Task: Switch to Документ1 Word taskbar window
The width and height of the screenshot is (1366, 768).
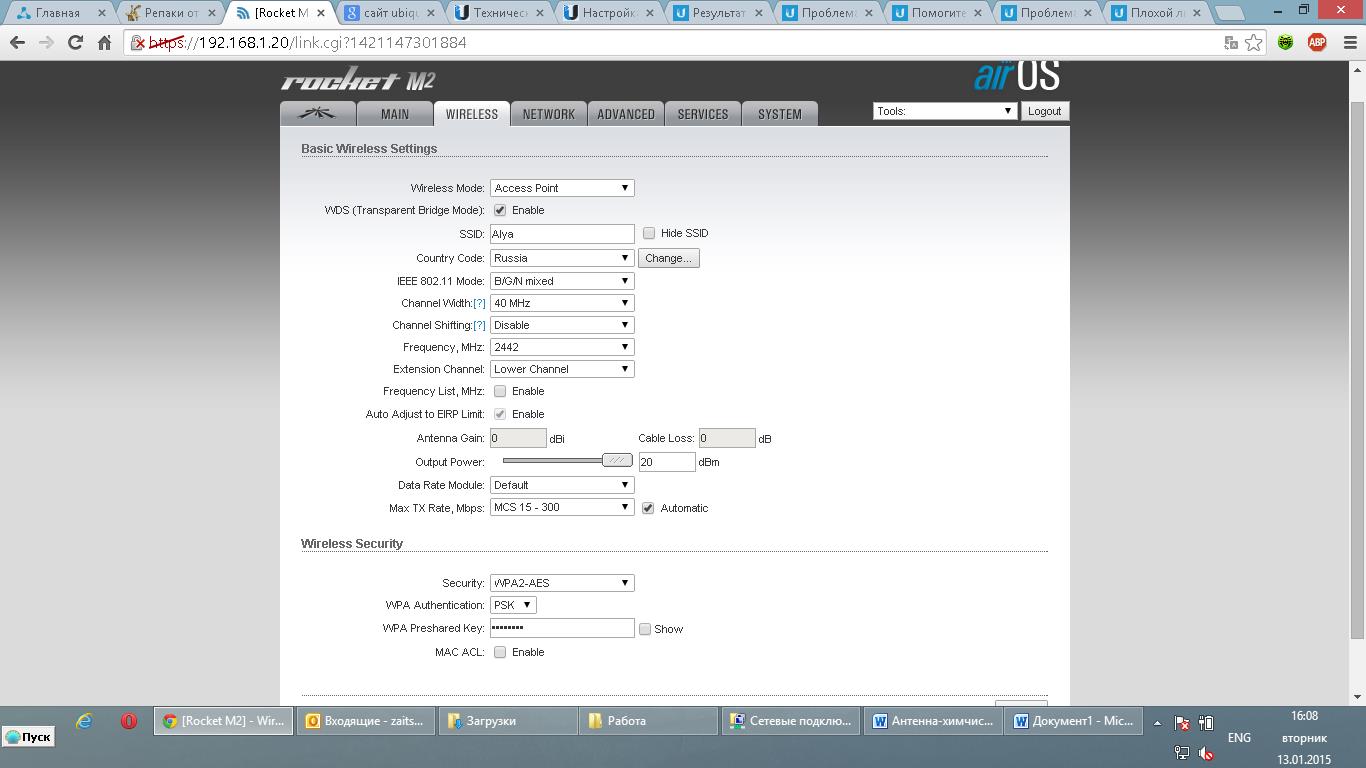Action: [x=1074, y=720]
